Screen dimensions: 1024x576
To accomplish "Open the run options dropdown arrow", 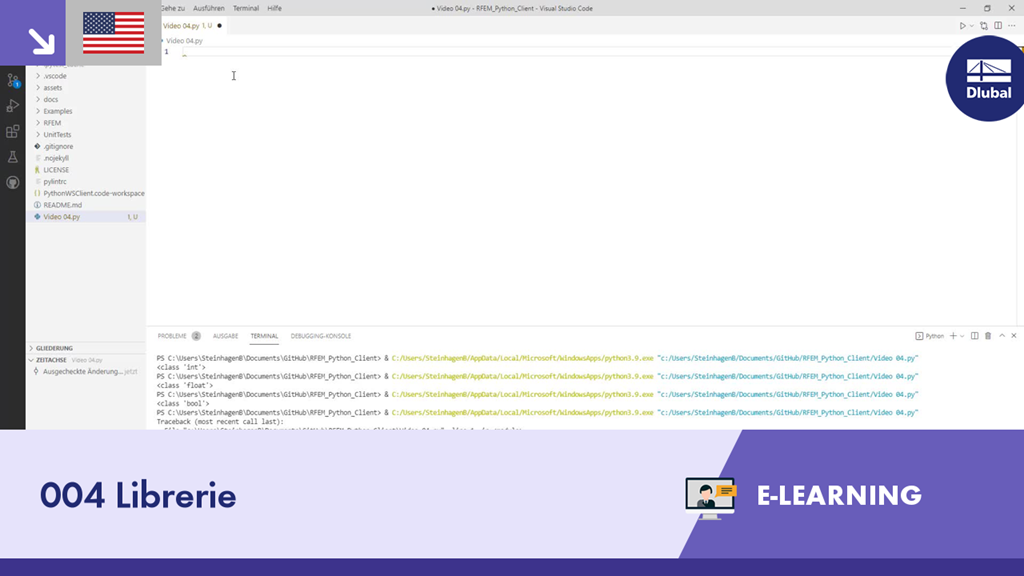I will point(972,25).
